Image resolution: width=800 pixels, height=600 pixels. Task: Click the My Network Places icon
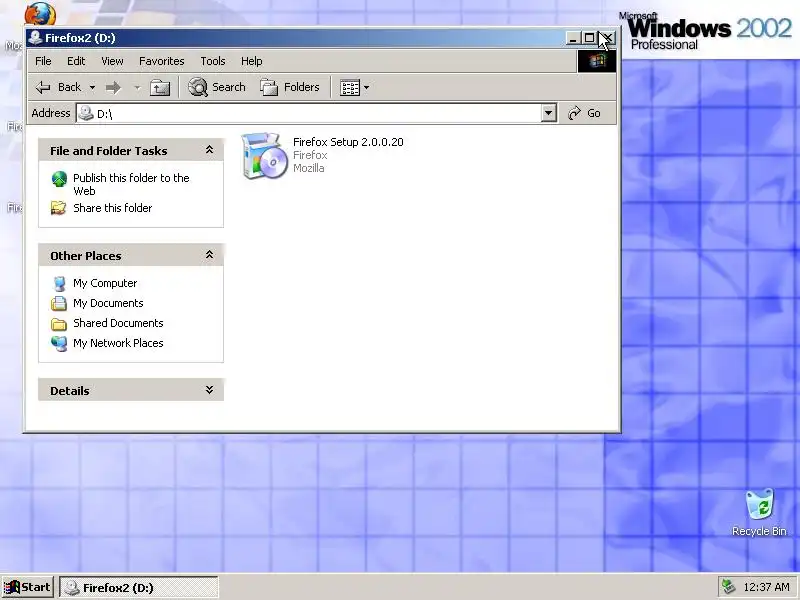click(x=59, y=344)
